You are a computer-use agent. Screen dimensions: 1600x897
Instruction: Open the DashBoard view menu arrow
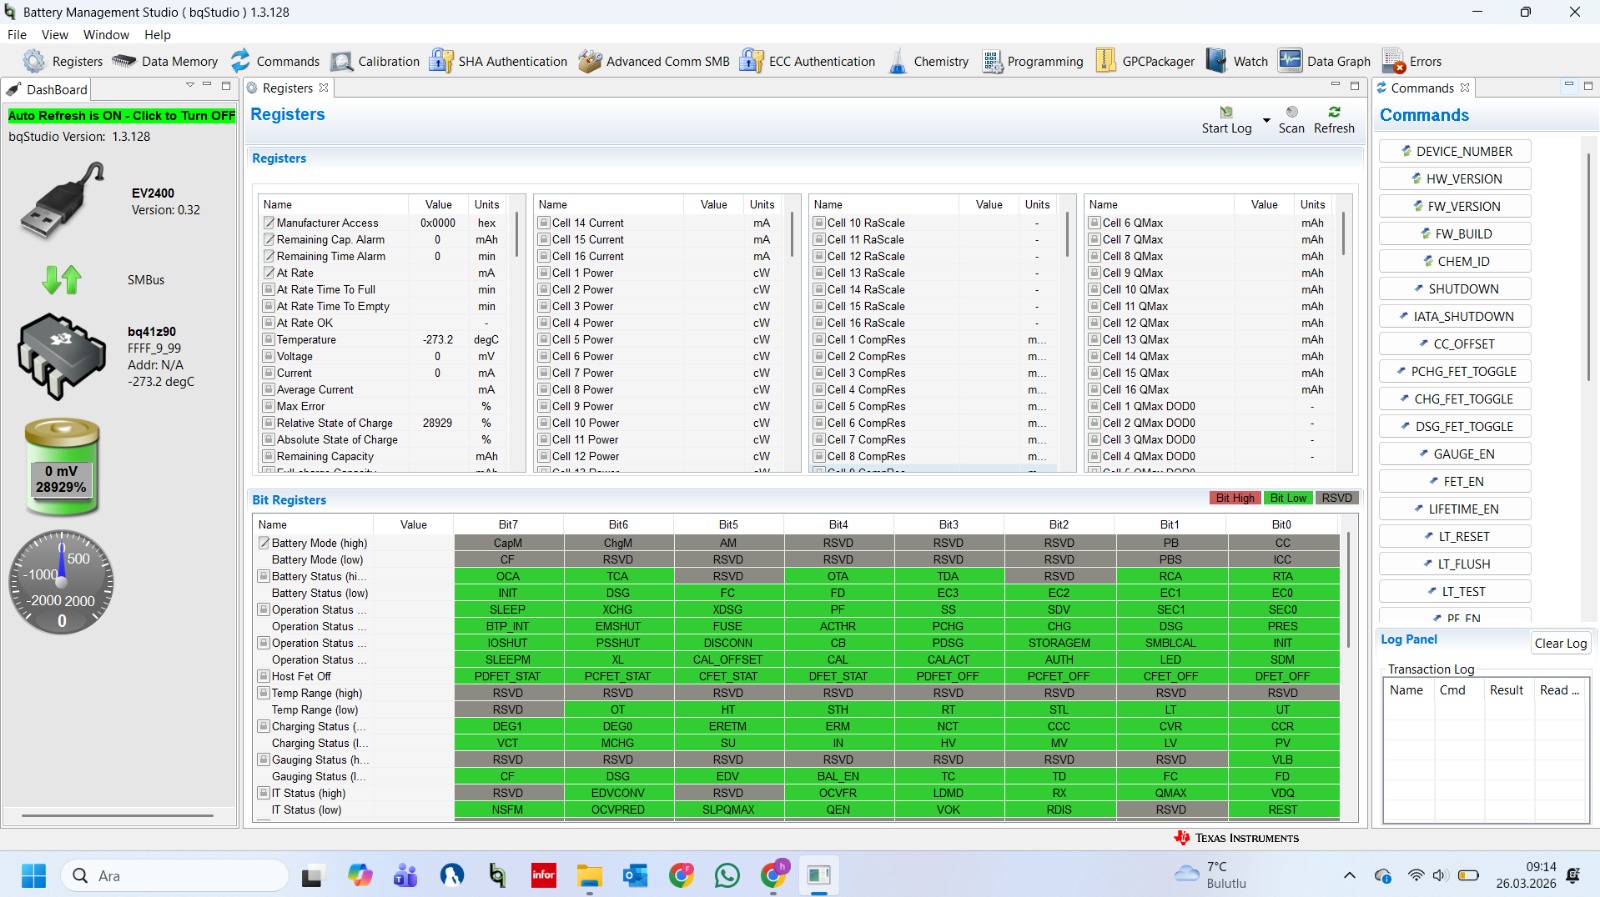point(190,86)
